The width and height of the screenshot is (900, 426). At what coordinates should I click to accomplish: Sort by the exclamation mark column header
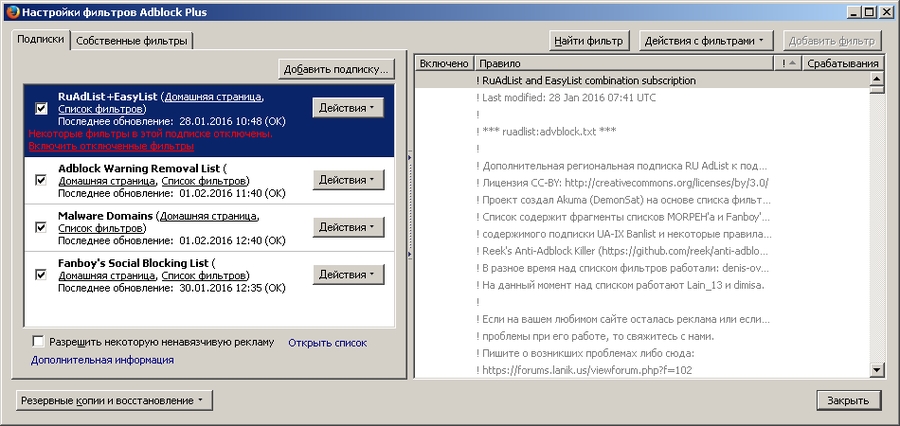click(x=788, y=64)
